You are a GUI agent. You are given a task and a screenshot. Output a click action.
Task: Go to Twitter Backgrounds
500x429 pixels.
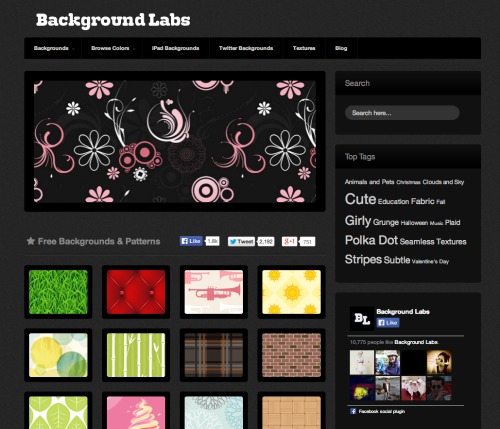click(246, 48)
